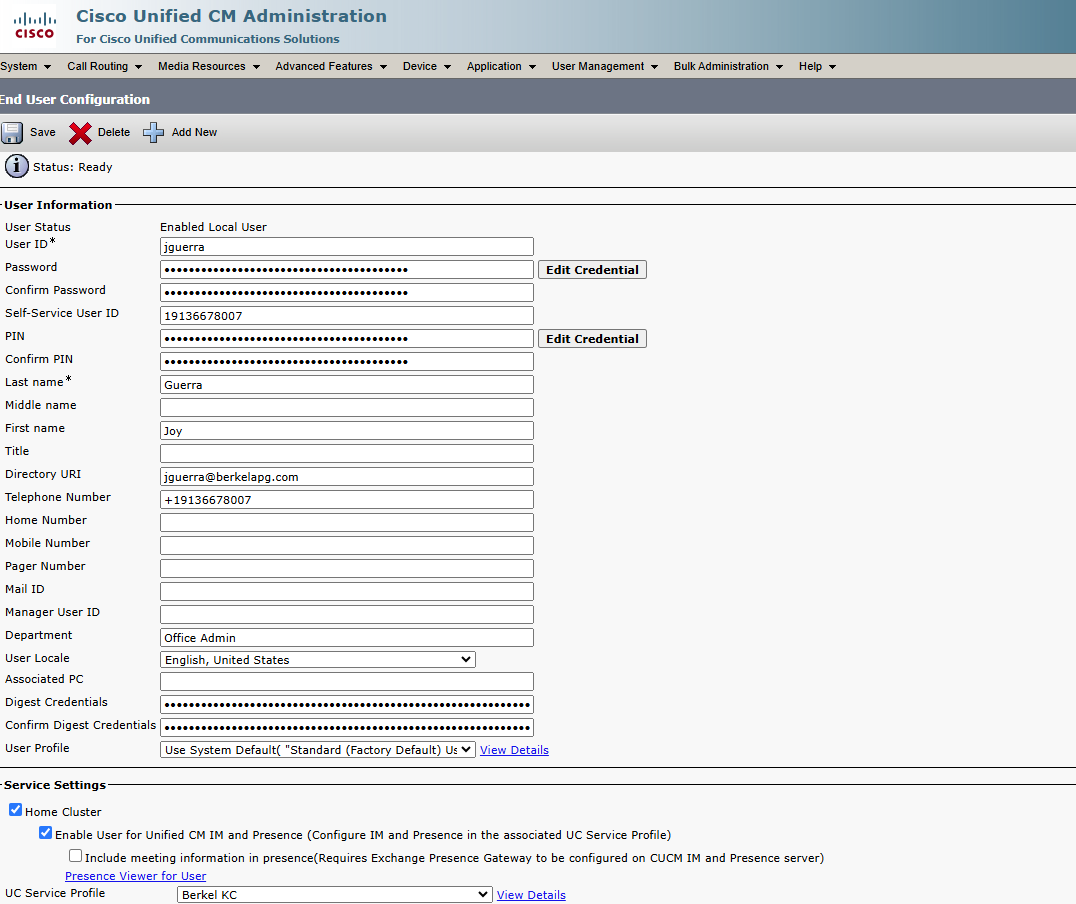Open the Call Routing menu
Viewport: 1076px width, 904px height.
click(x=104, y=67)
